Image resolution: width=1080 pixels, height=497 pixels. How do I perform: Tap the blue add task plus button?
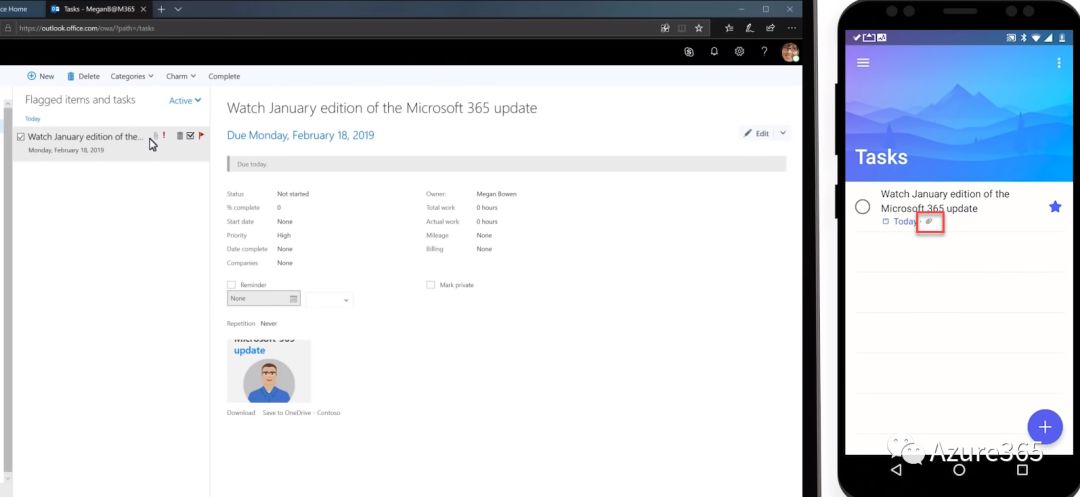(x=1044, y=427)
